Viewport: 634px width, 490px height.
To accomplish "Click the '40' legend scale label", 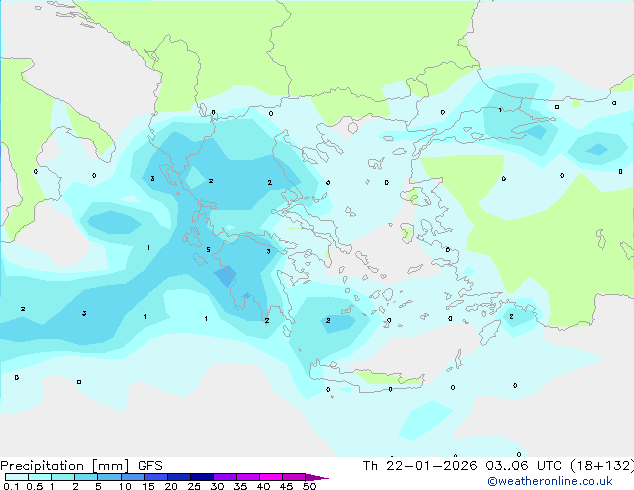I will (x=263, y=486).
